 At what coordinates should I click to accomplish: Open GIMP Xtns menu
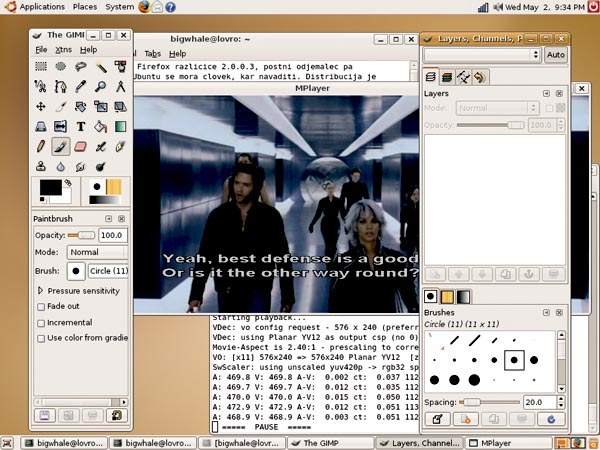64,50
